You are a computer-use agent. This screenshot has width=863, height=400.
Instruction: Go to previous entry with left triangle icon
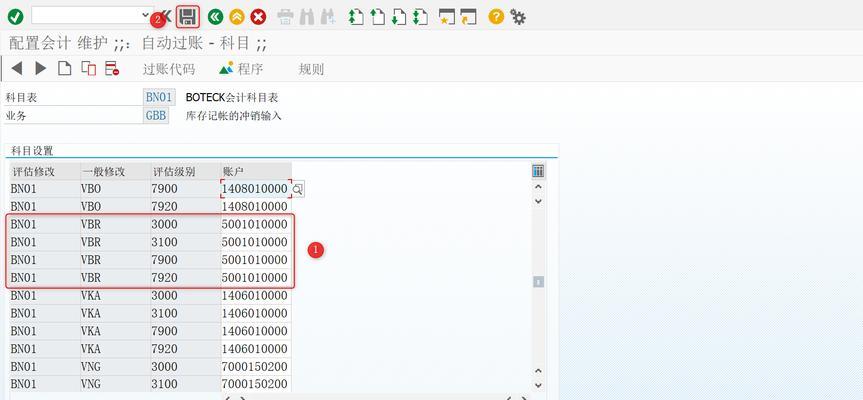point(17,69)
